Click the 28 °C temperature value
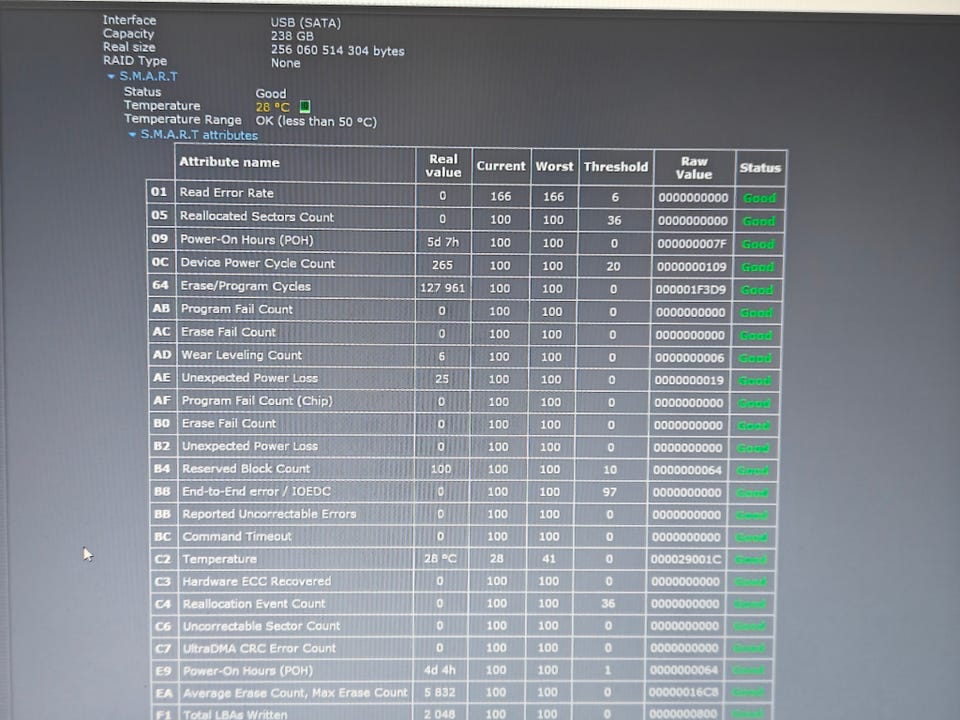This screenshot has width=960, height=720. [272, 107]
